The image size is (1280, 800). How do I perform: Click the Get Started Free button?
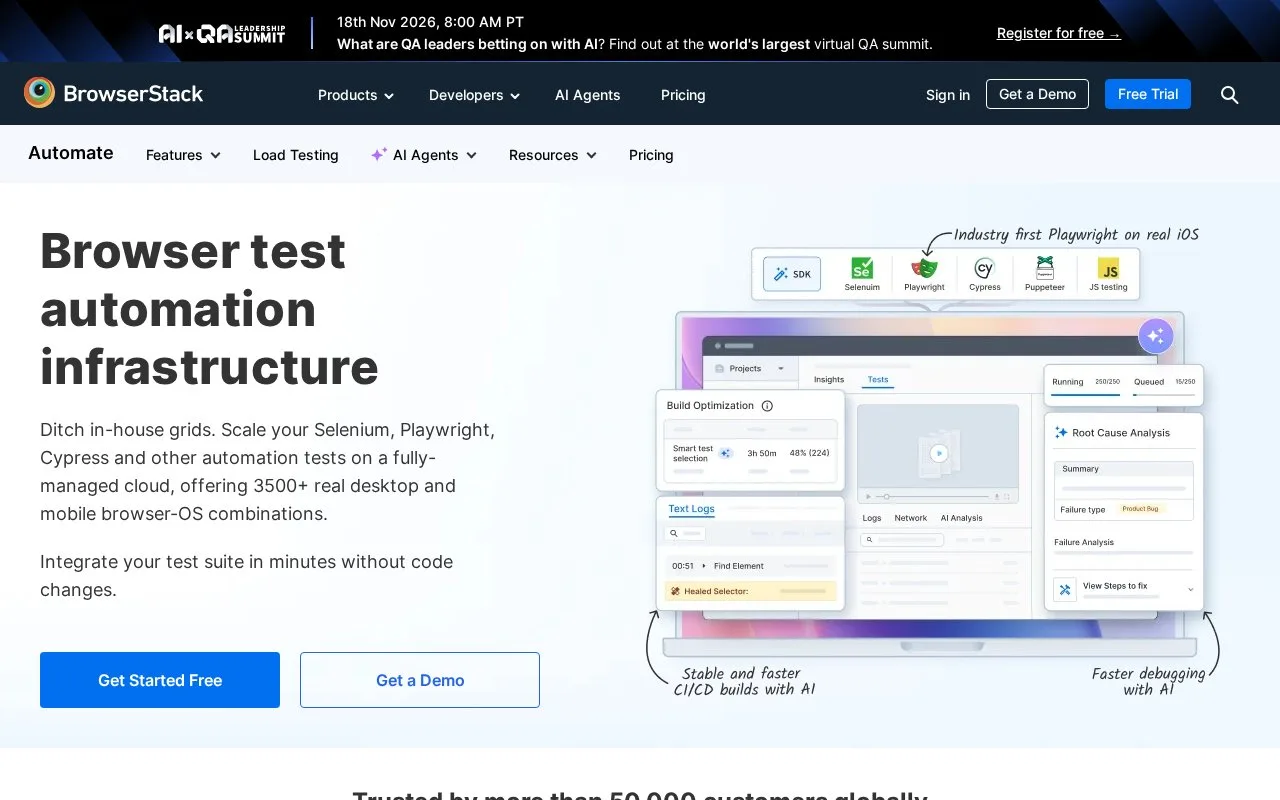point(160,680)
